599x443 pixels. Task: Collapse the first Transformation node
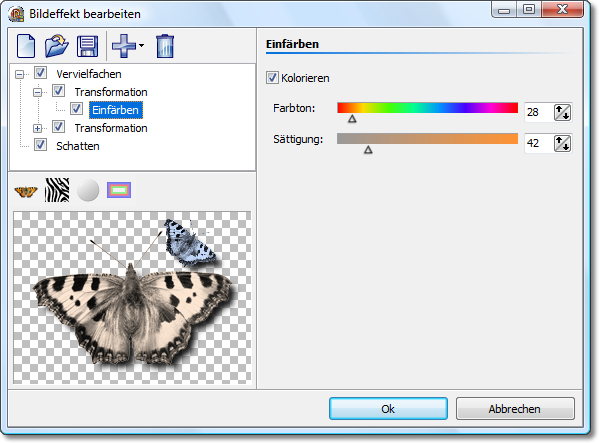tap(37, 92)
